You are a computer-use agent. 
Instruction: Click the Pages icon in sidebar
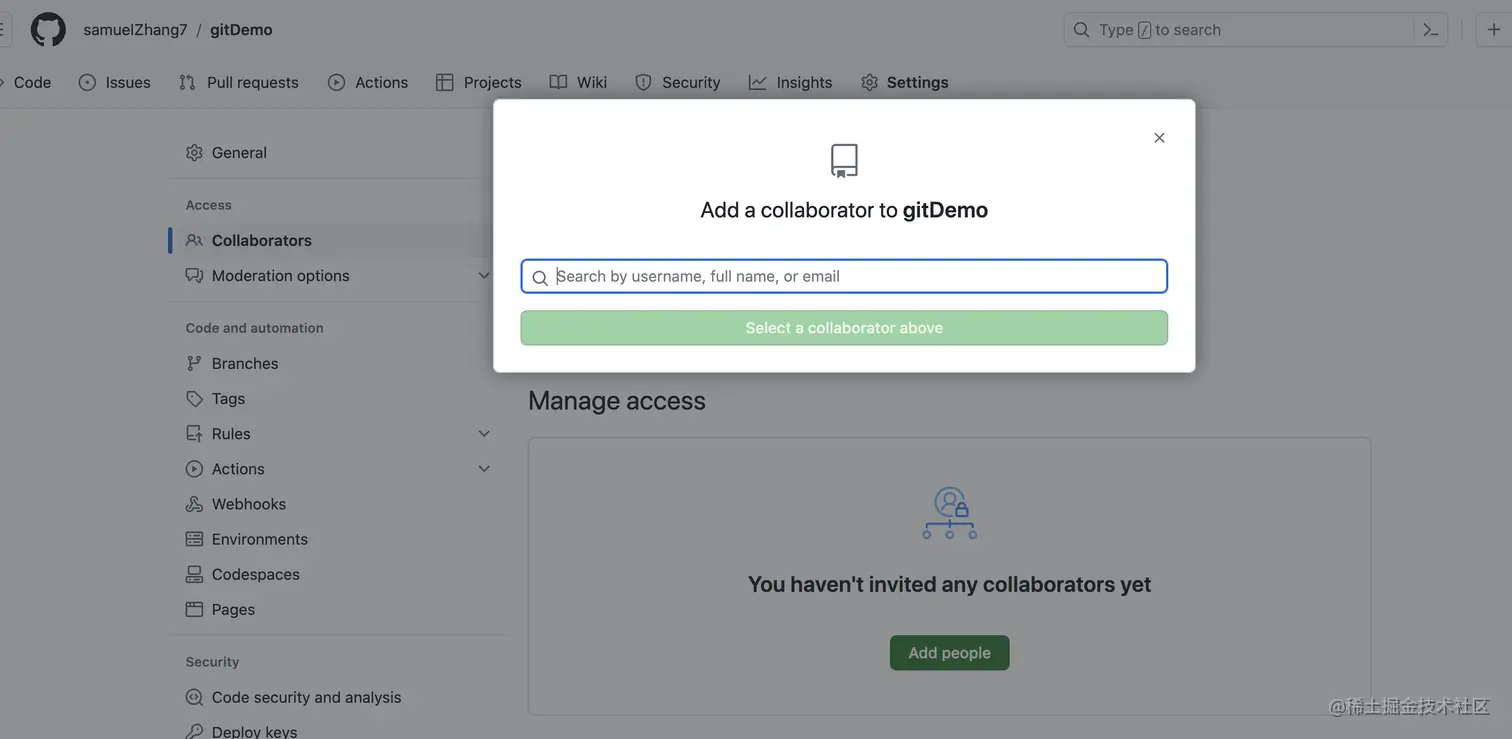point(194,609)
